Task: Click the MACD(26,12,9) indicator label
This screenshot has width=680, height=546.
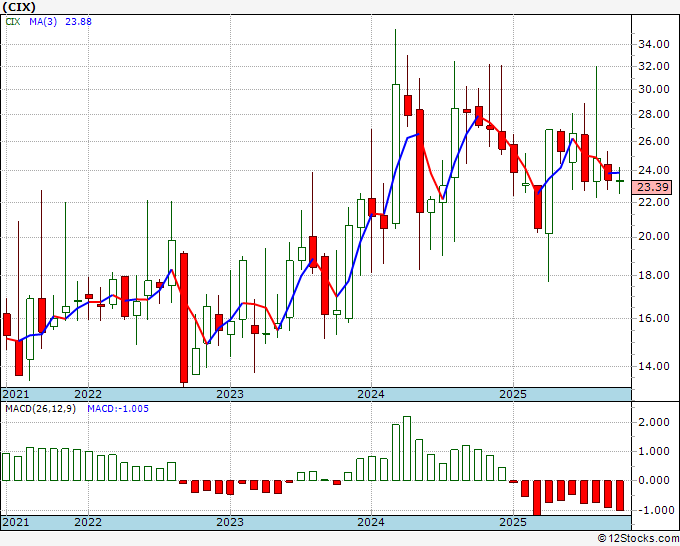Action: (40, 409)
